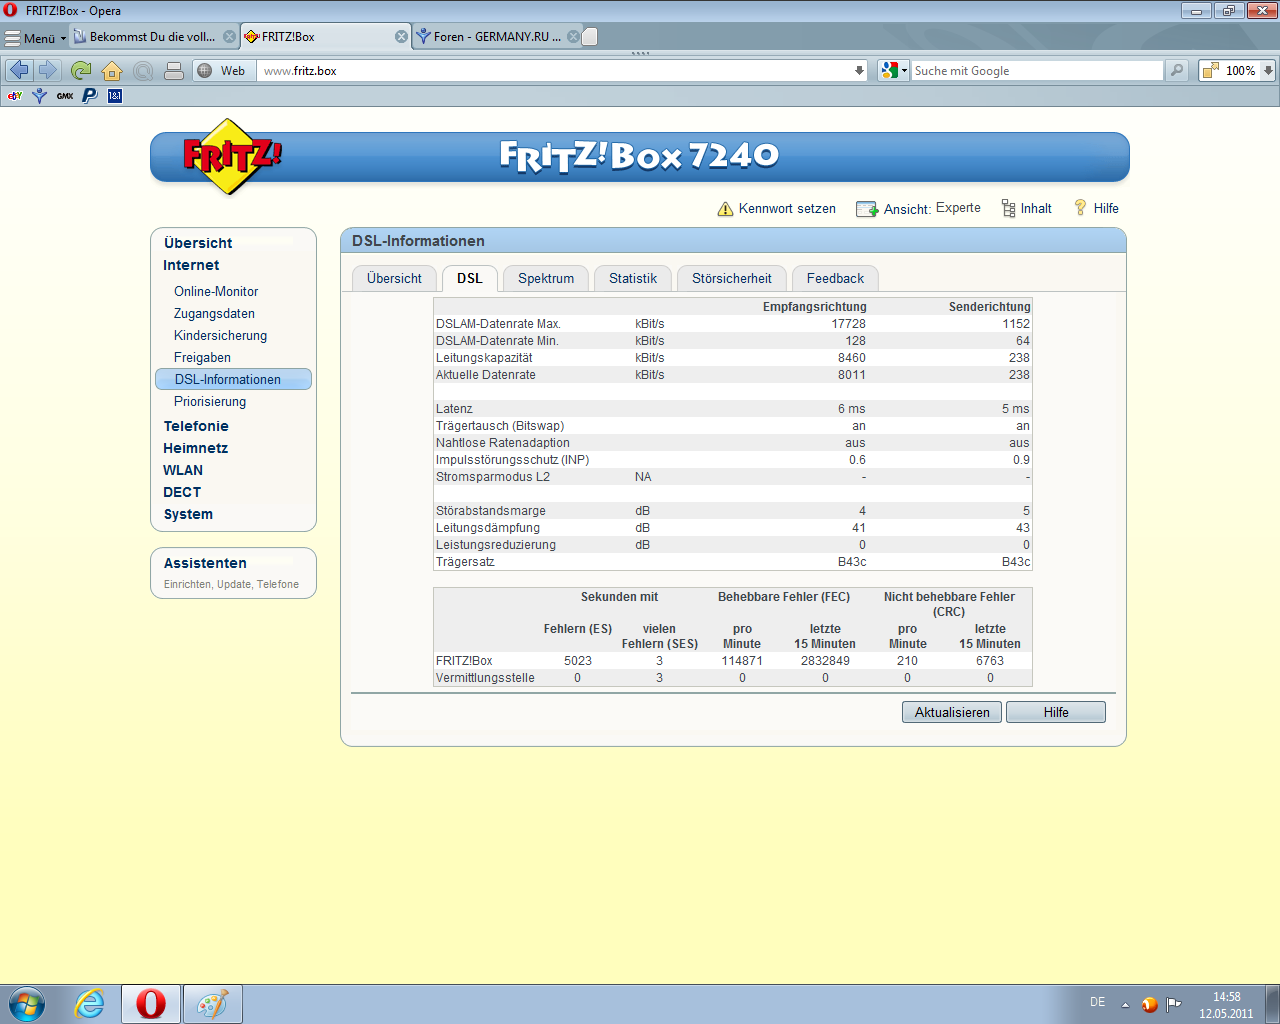Open Internet section in sidebar
1280x1024 pixels.
pyautogui.click(x=191, y=265)
